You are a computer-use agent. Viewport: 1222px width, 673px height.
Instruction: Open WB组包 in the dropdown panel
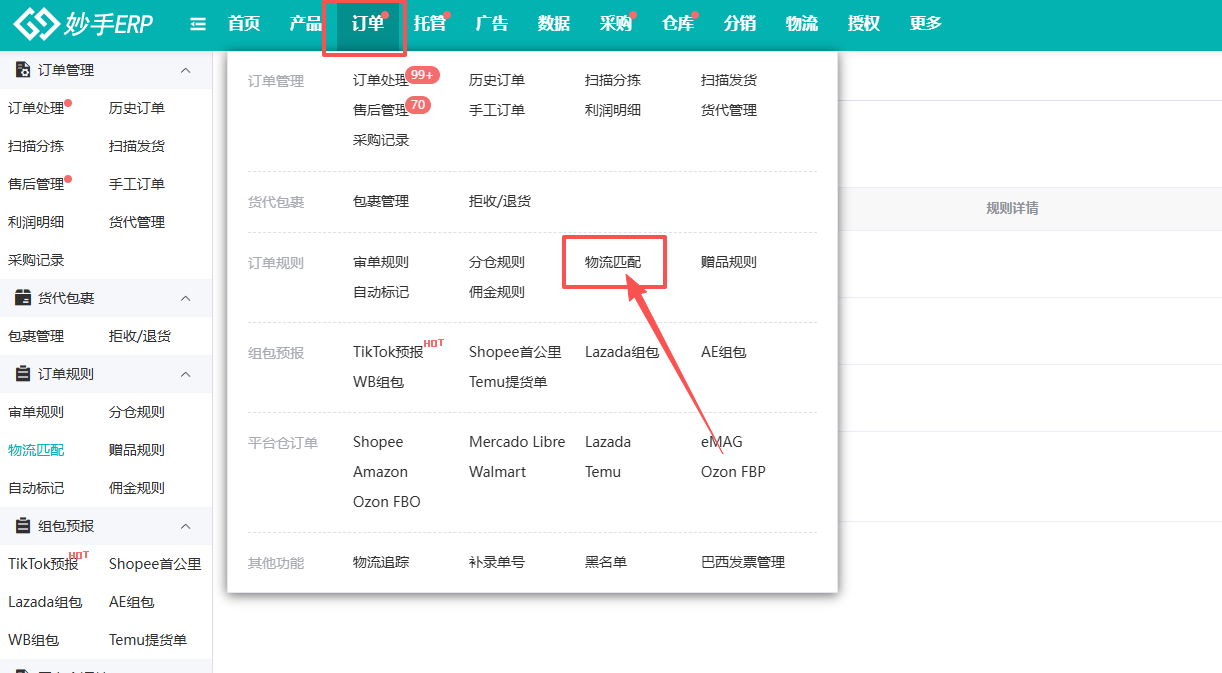click(x=378, y=382)
